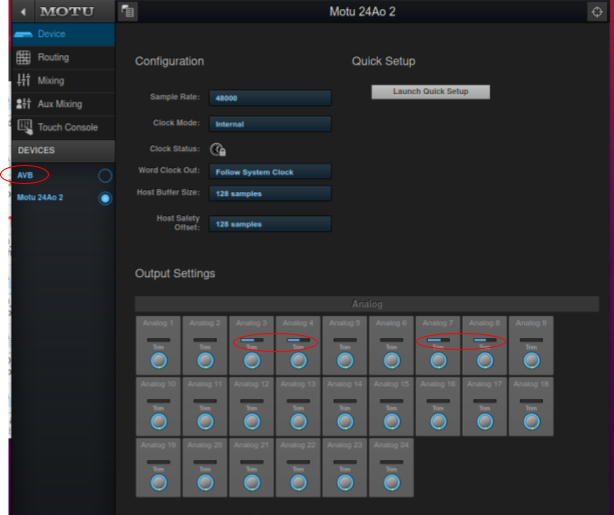614x515 pixels.
Task: Click the Analog 7 trim knob
Action: pyautogui.click(x=438, y=361)
